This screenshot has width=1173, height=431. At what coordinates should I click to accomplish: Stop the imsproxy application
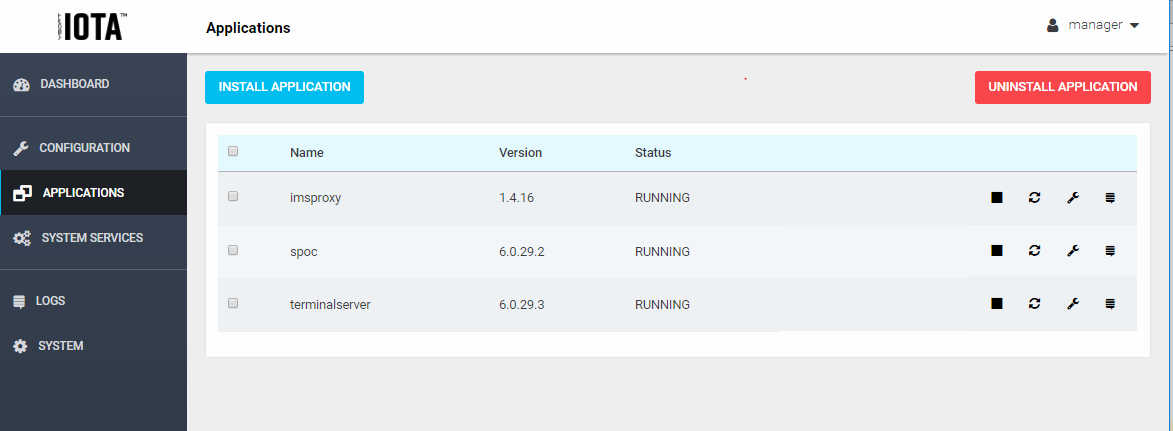point(997,198)
